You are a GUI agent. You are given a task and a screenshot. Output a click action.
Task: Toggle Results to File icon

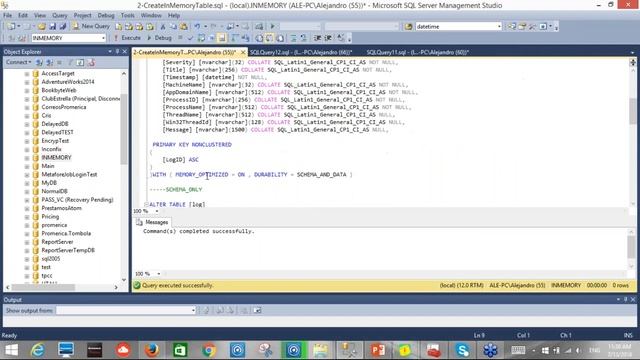(x=280, y=38)
